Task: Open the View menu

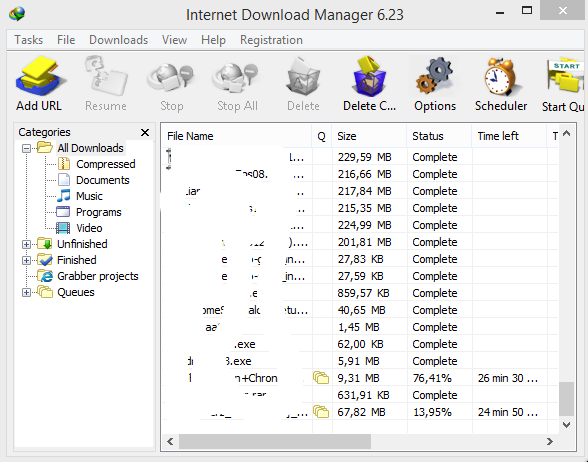Action: [174, 40]
